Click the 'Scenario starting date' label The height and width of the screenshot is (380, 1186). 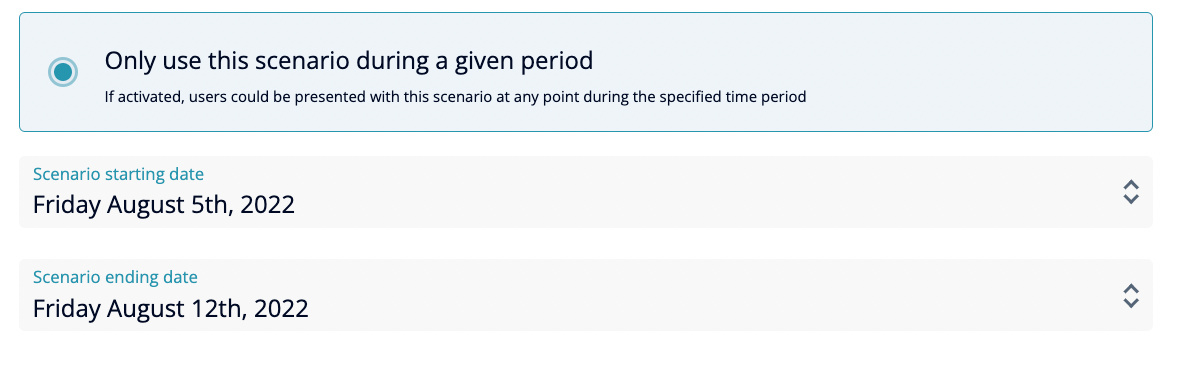pos(118,174)
